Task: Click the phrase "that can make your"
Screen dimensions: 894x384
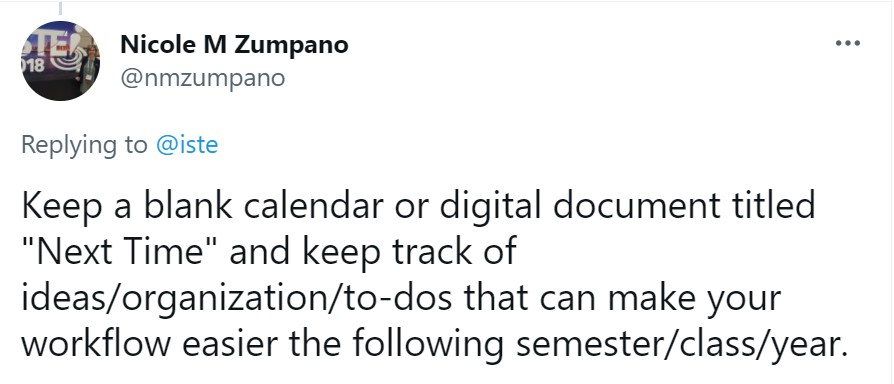Action: pyautogui.click(x=622, y=300)
